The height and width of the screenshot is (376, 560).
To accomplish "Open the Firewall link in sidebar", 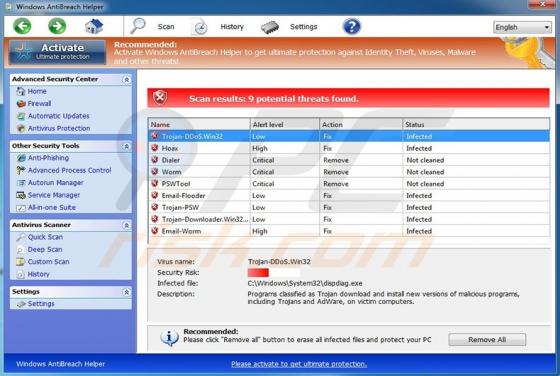I will (39, 104).
